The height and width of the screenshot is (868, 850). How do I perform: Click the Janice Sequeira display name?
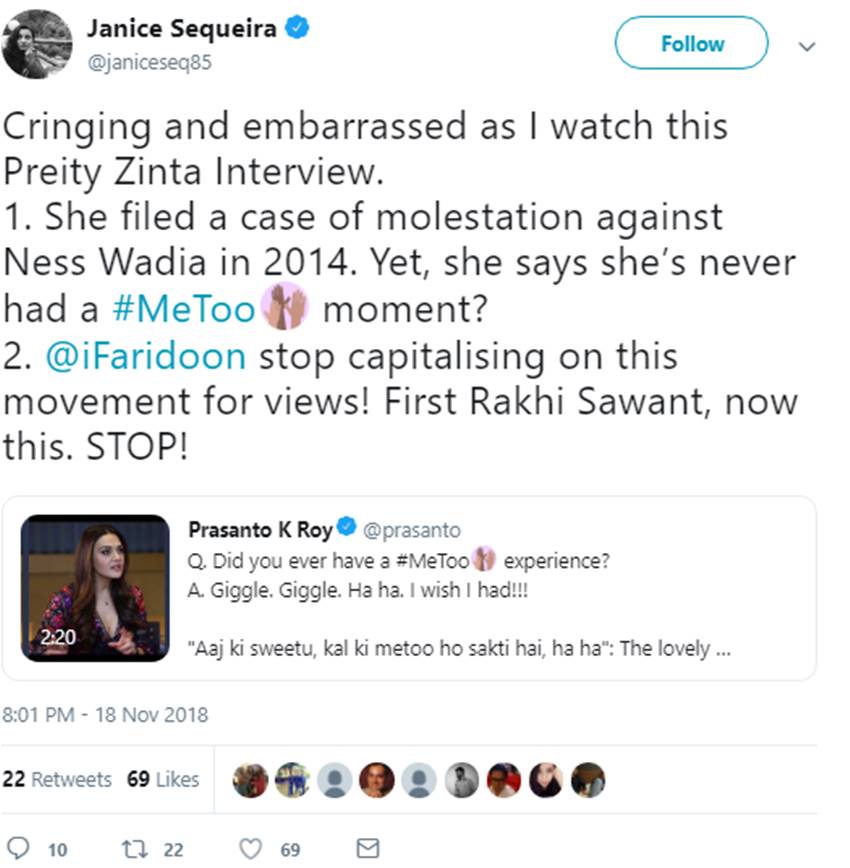coord(182,28)
